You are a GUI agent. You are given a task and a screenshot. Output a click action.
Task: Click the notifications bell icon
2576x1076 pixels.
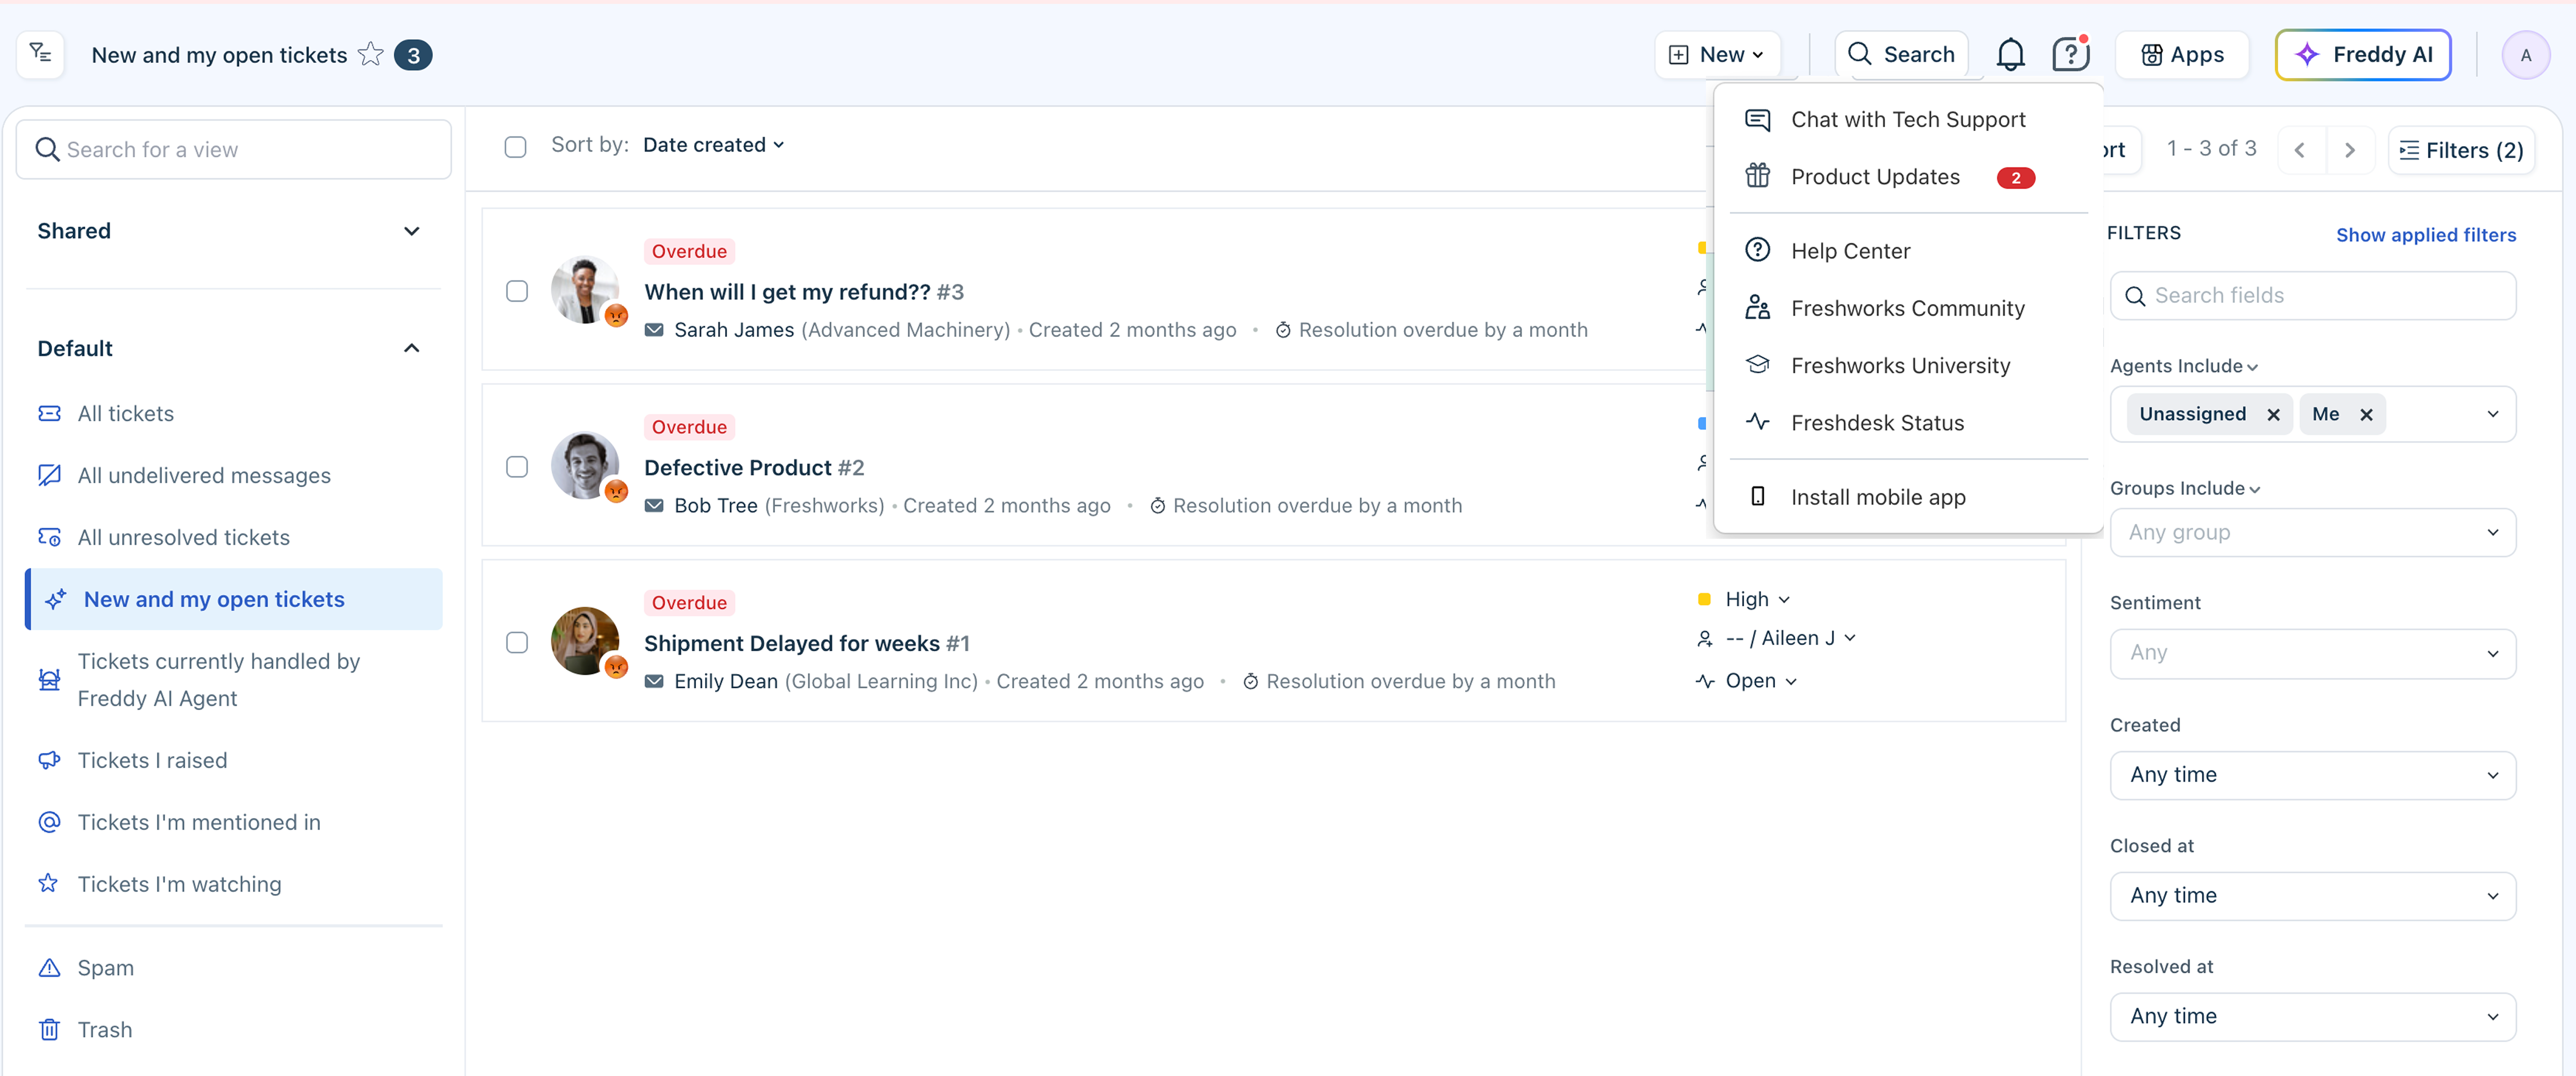coord(2010,55)
